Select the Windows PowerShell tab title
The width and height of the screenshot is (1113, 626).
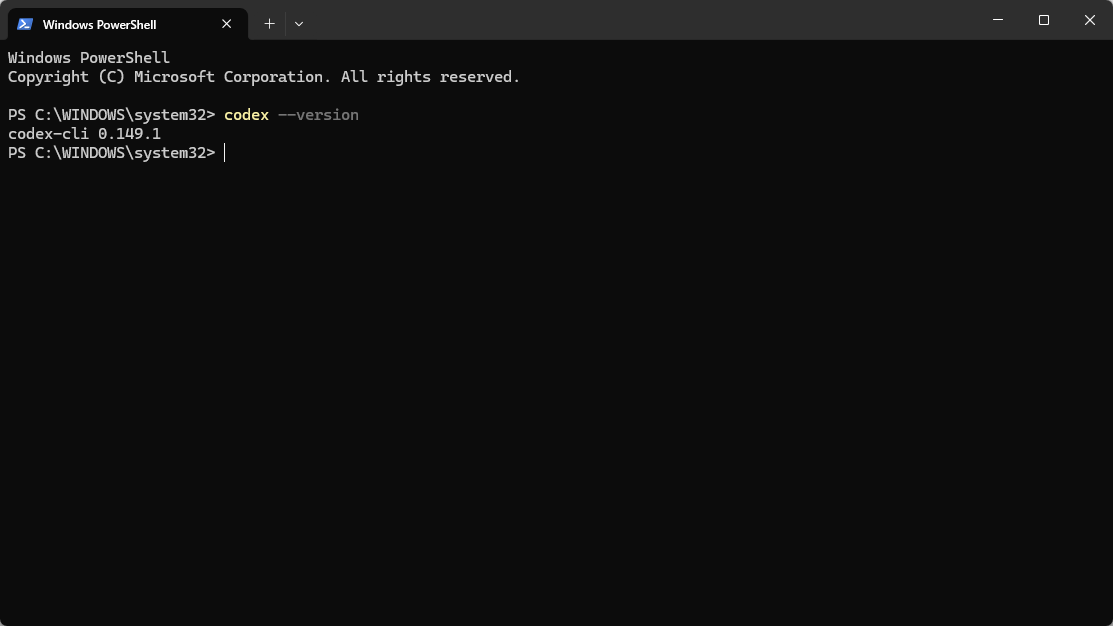99,25
